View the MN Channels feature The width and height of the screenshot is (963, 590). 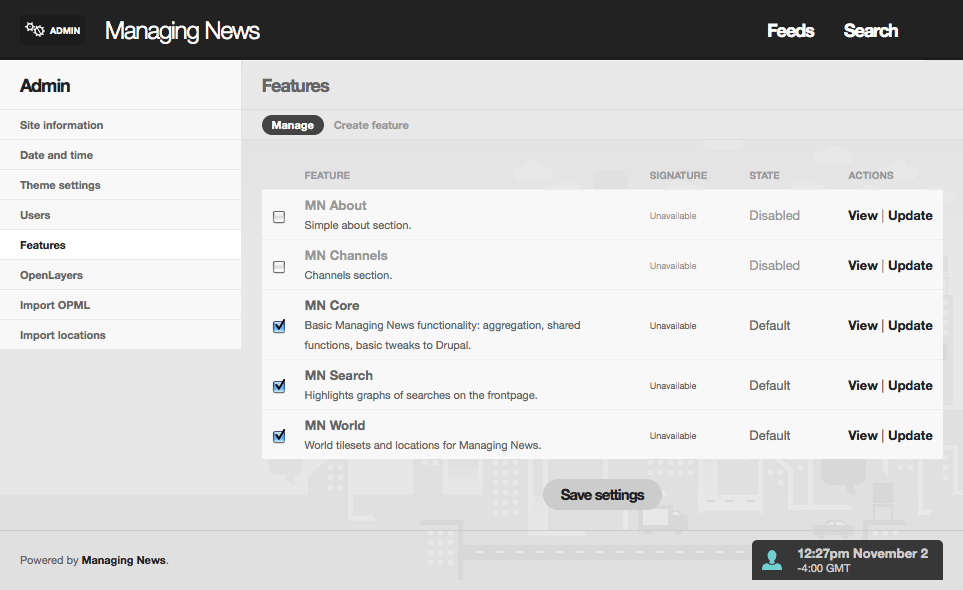pyautogui.click(x=862, y=266)
